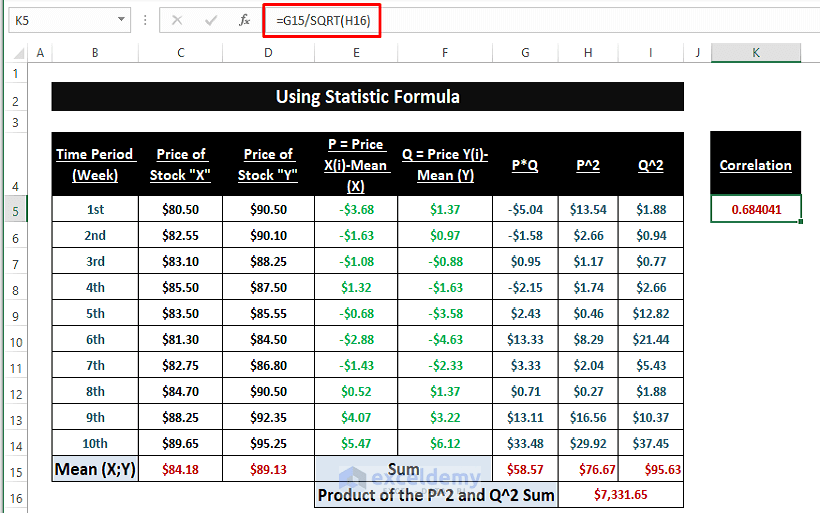Click the sum $76.67 cell
Viewport: 820px width, 513px height.
(588, 469)
